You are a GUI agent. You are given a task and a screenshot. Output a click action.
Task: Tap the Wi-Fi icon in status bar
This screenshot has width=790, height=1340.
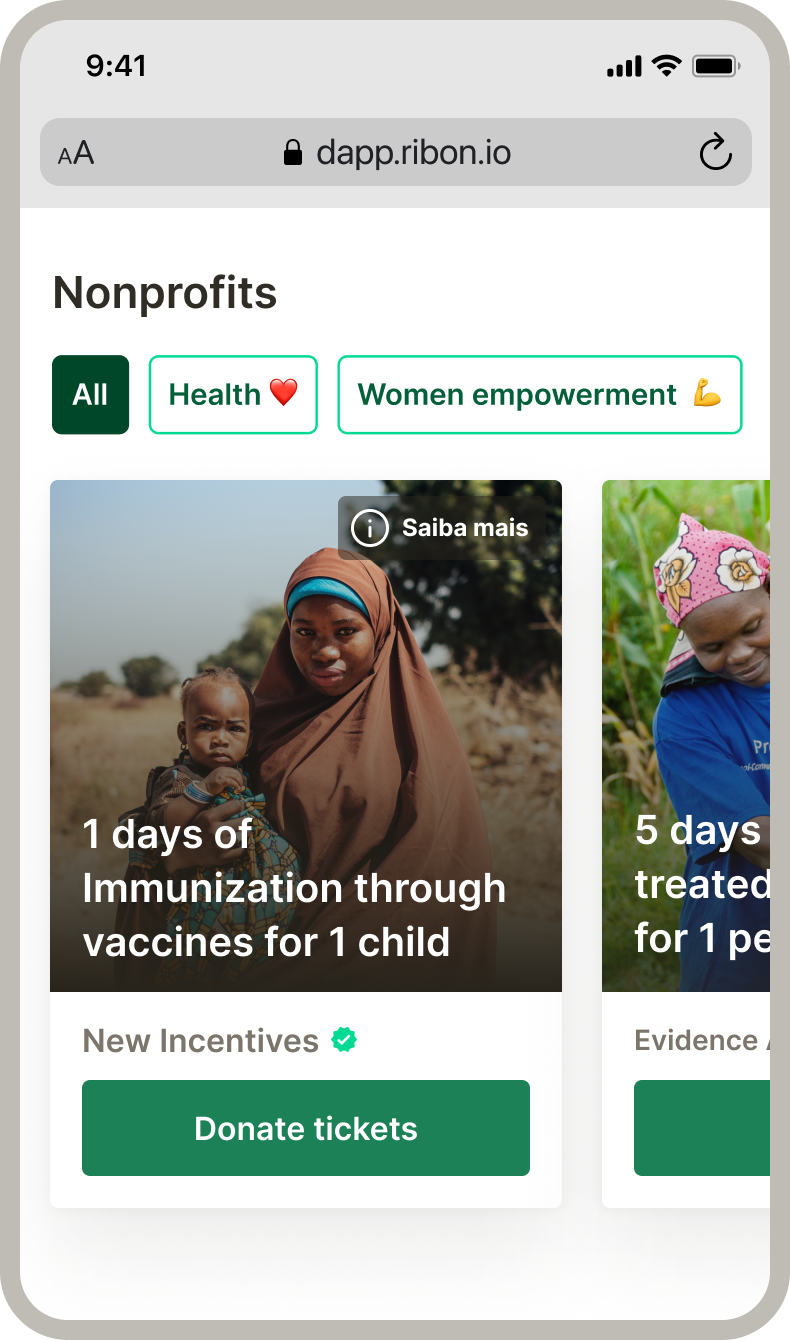point(665,67)
